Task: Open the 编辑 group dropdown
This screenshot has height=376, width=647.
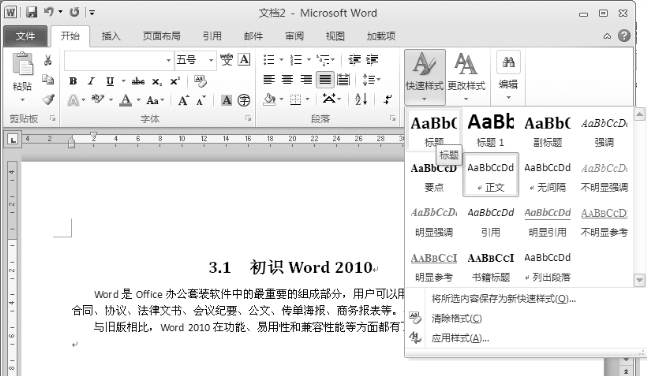Action: (x=508, y=77)
